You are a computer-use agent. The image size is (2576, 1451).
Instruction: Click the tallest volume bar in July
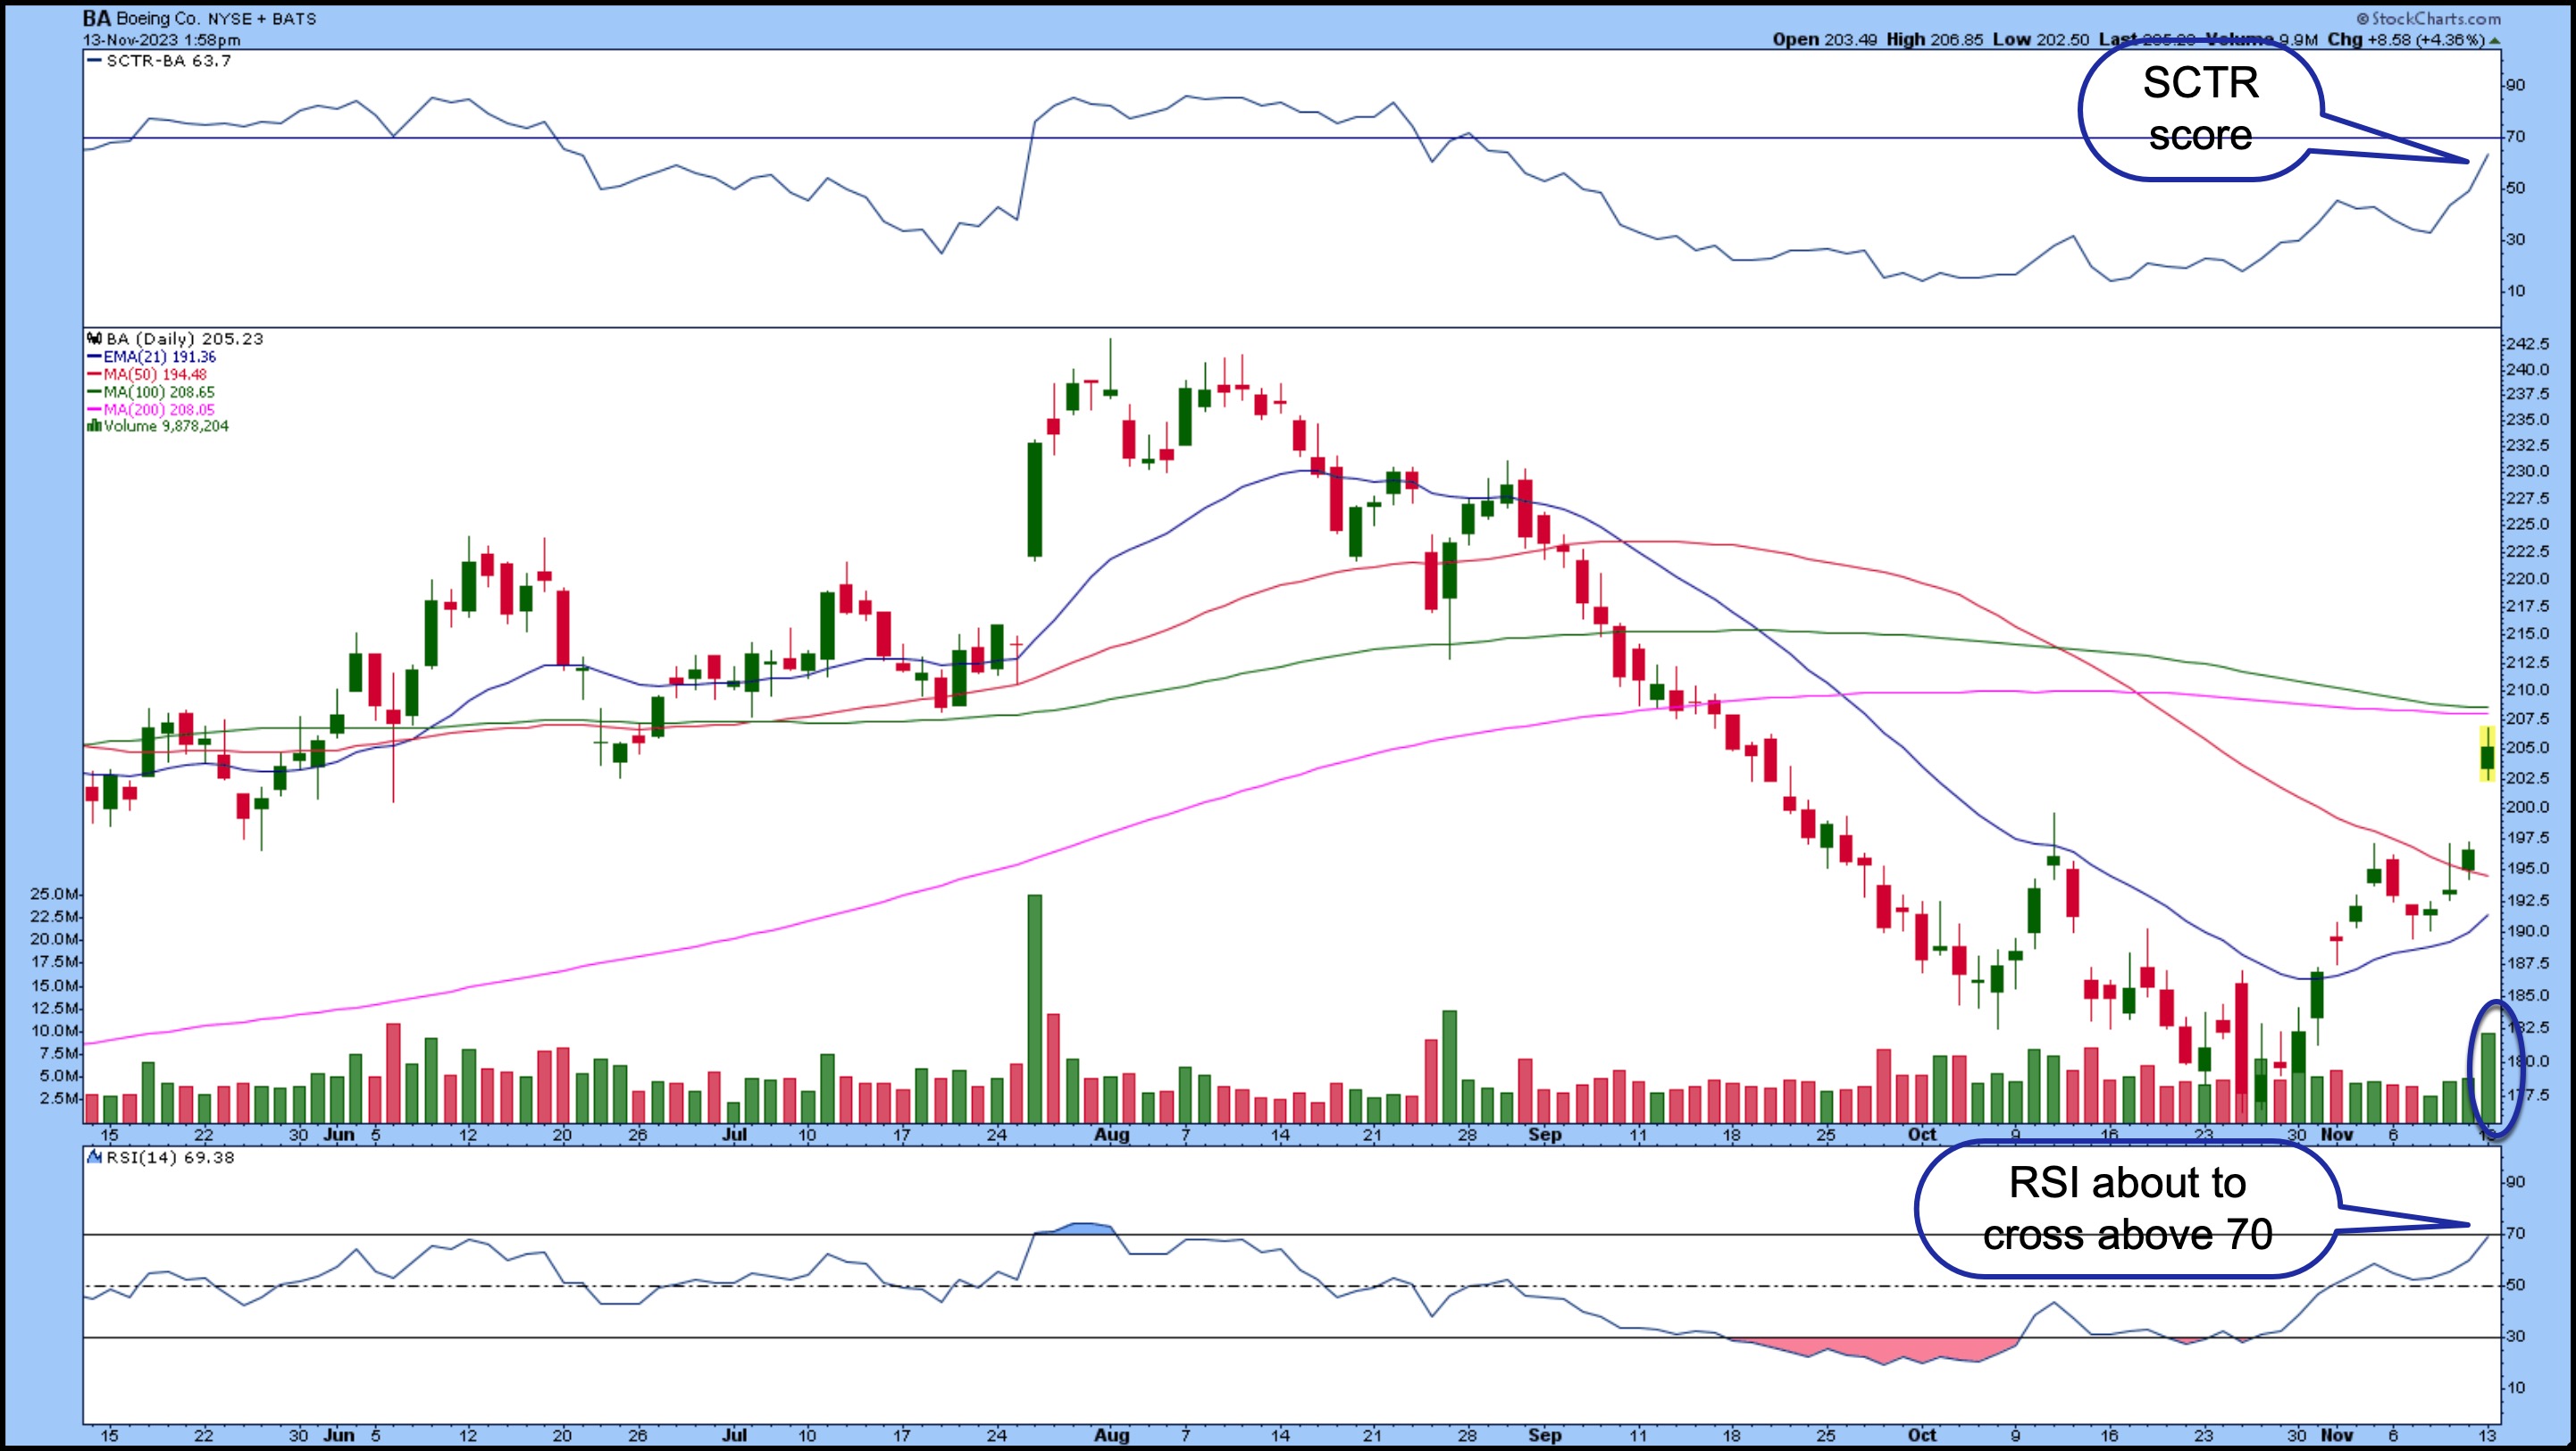(x=1034, y=1008)
